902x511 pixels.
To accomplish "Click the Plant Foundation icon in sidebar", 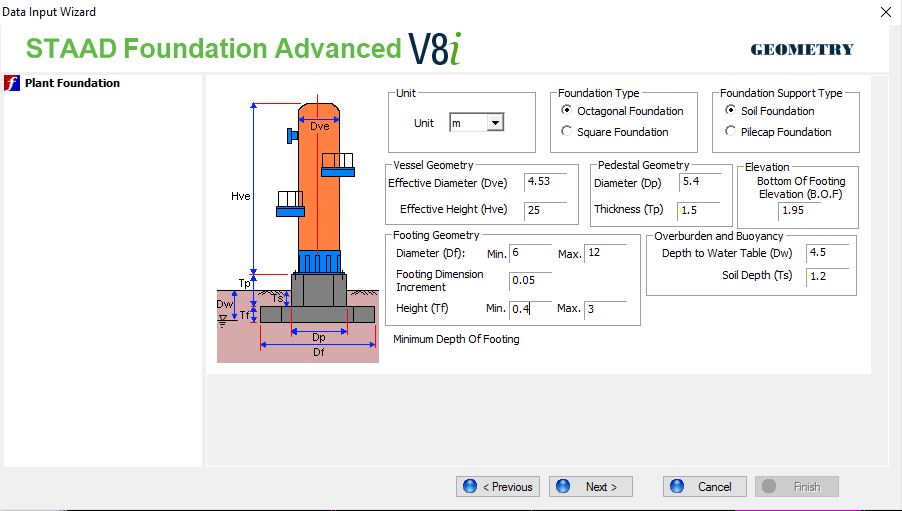I will click(13, 83).
